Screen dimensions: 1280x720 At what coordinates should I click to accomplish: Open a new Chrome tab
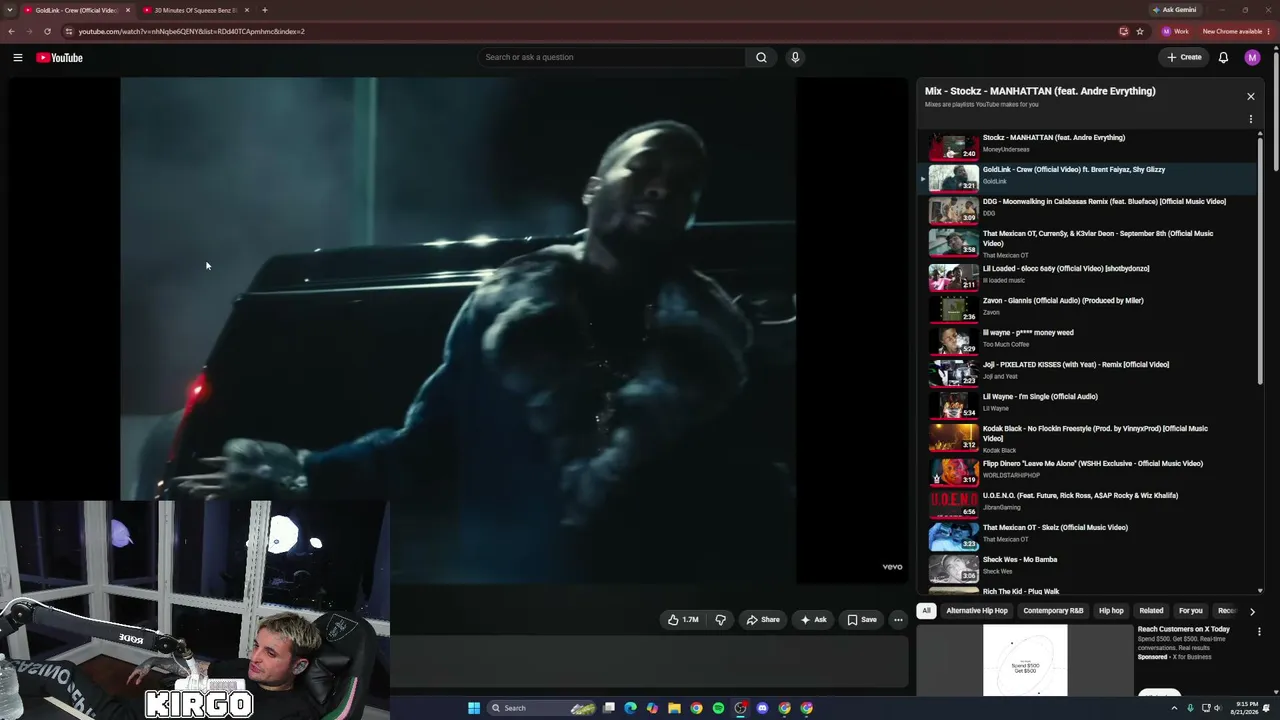coord(264,10)
